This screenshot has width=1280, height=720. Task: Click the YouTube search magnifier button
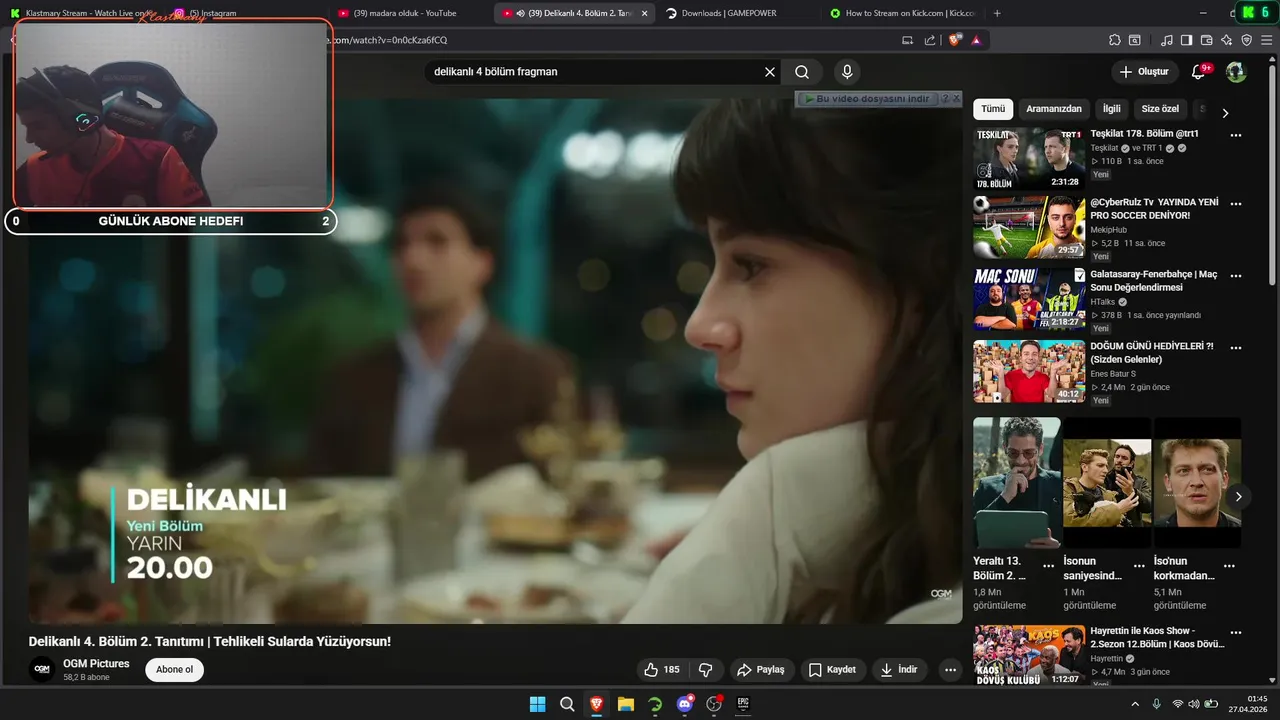pos(802,72)
